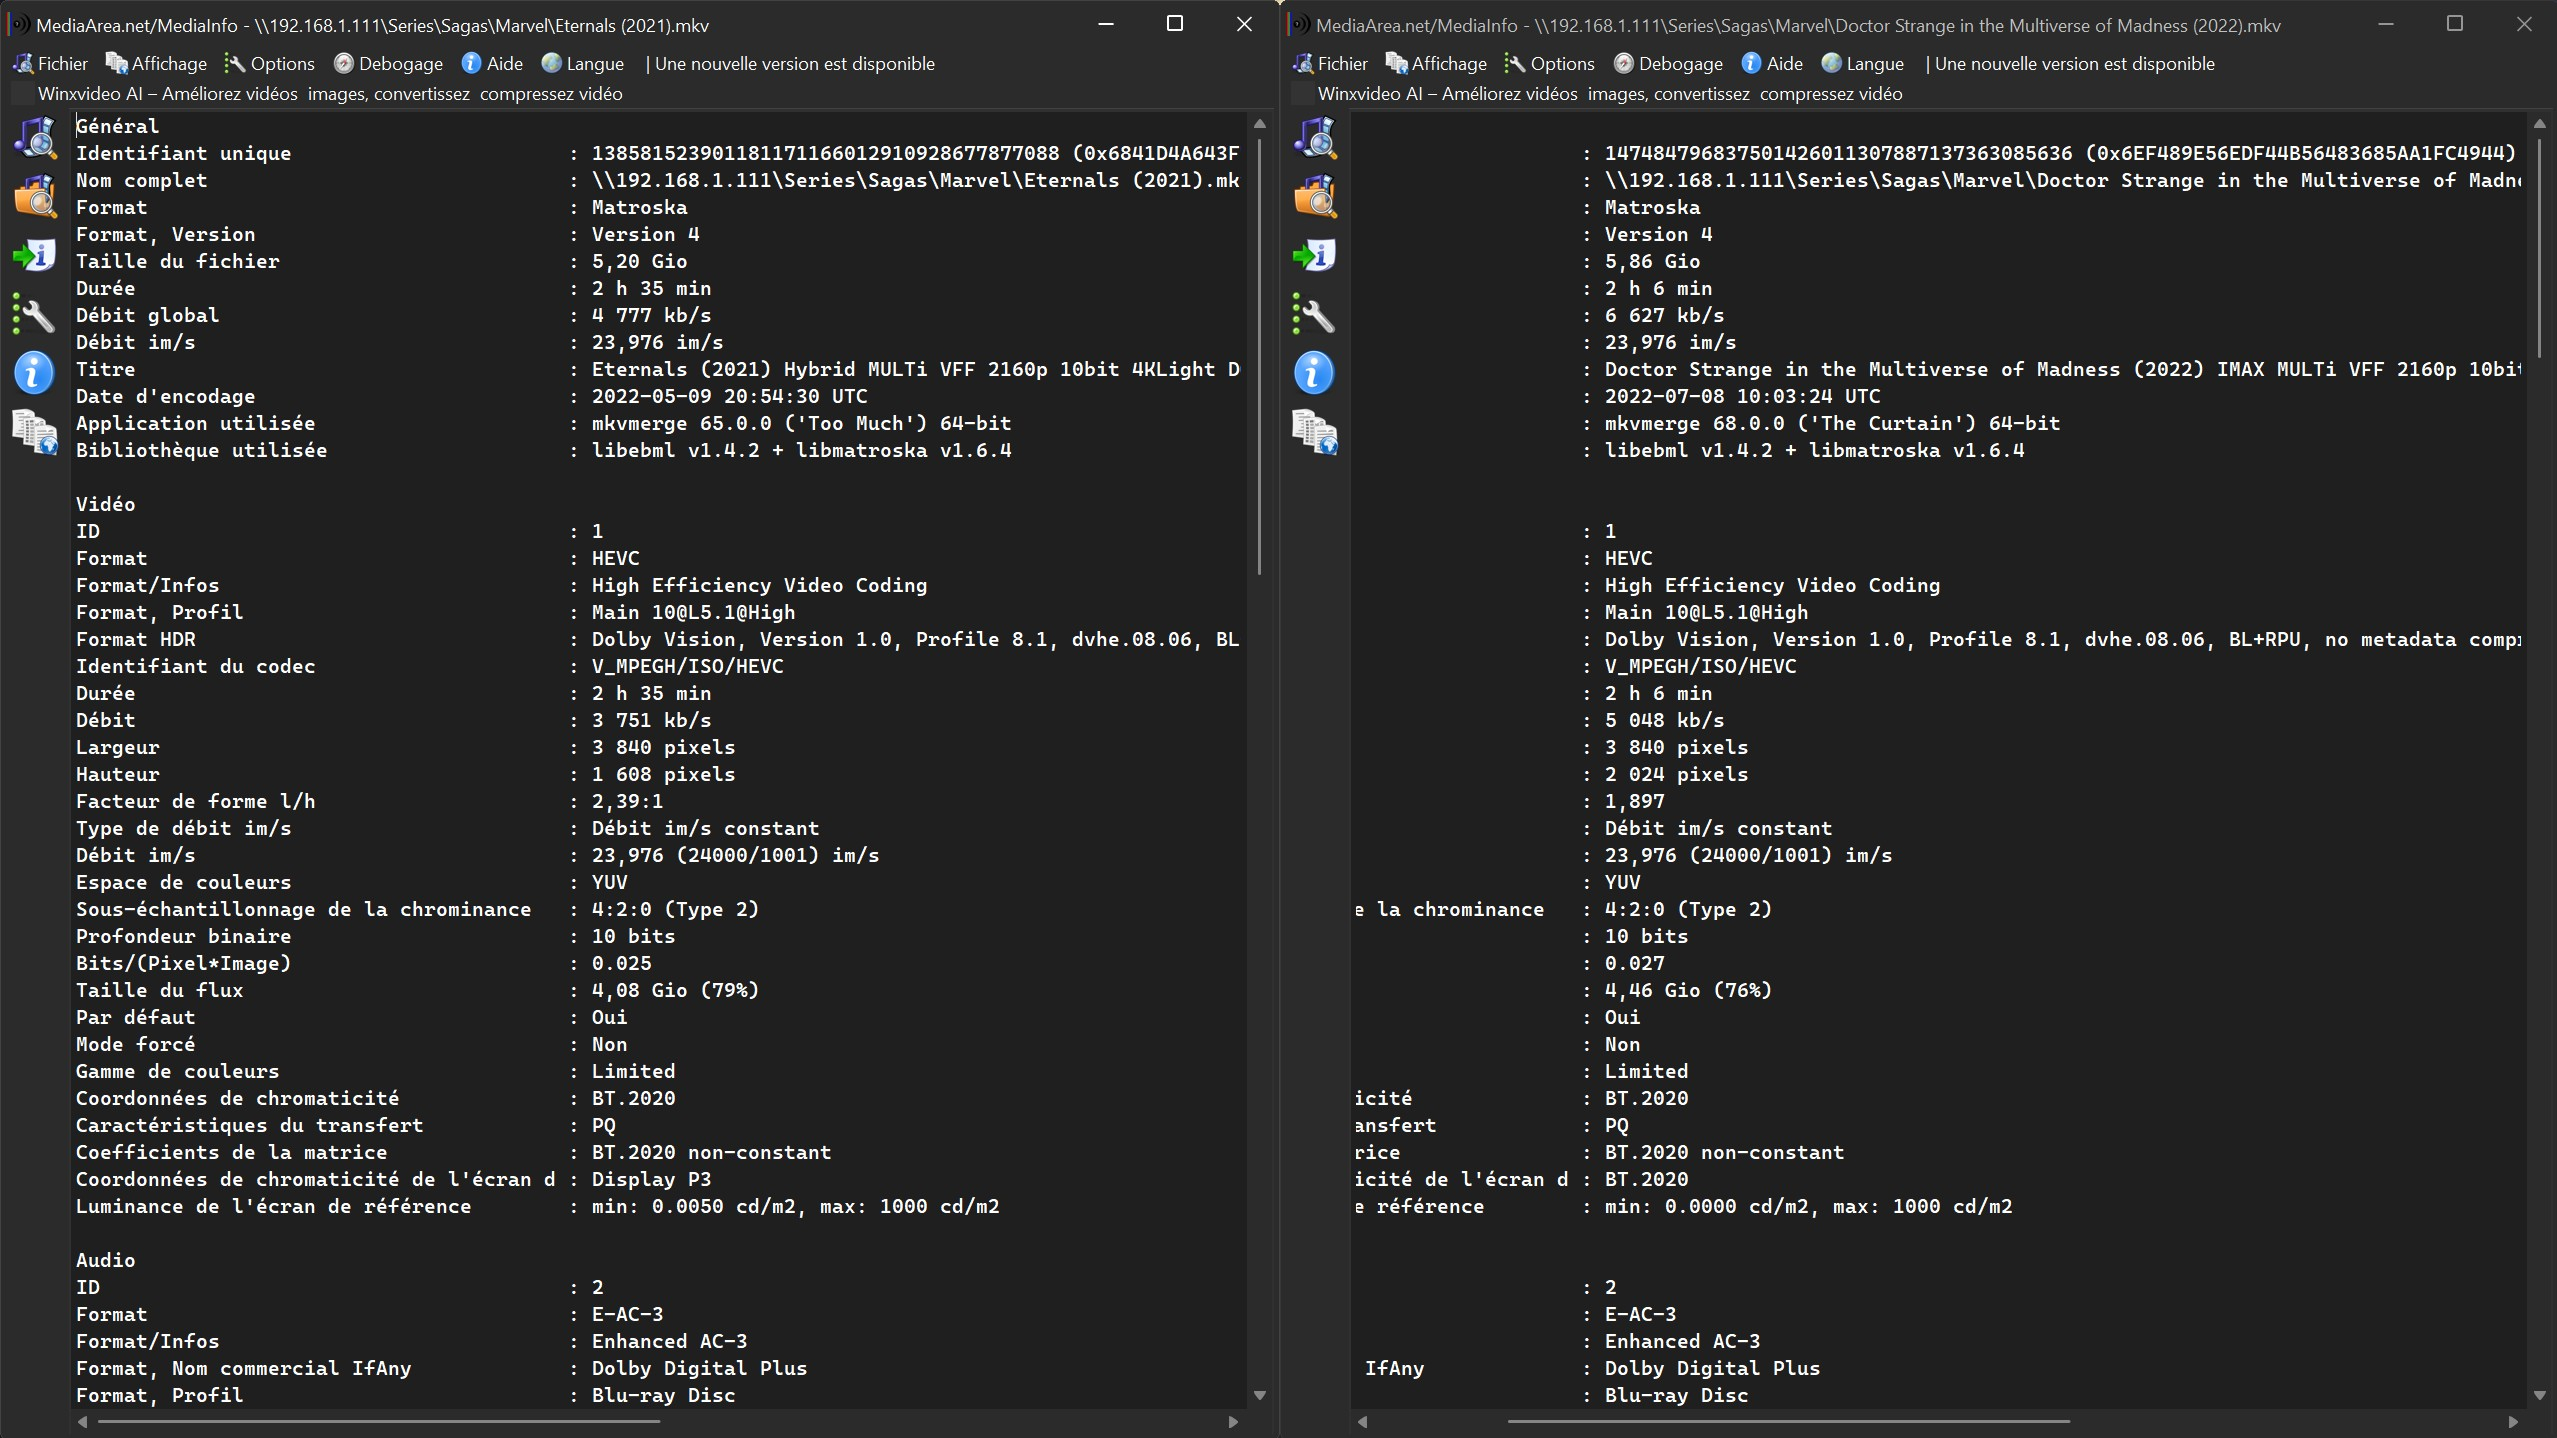Click view-change documents icon in left sidebar

click(x=35, y=432)
